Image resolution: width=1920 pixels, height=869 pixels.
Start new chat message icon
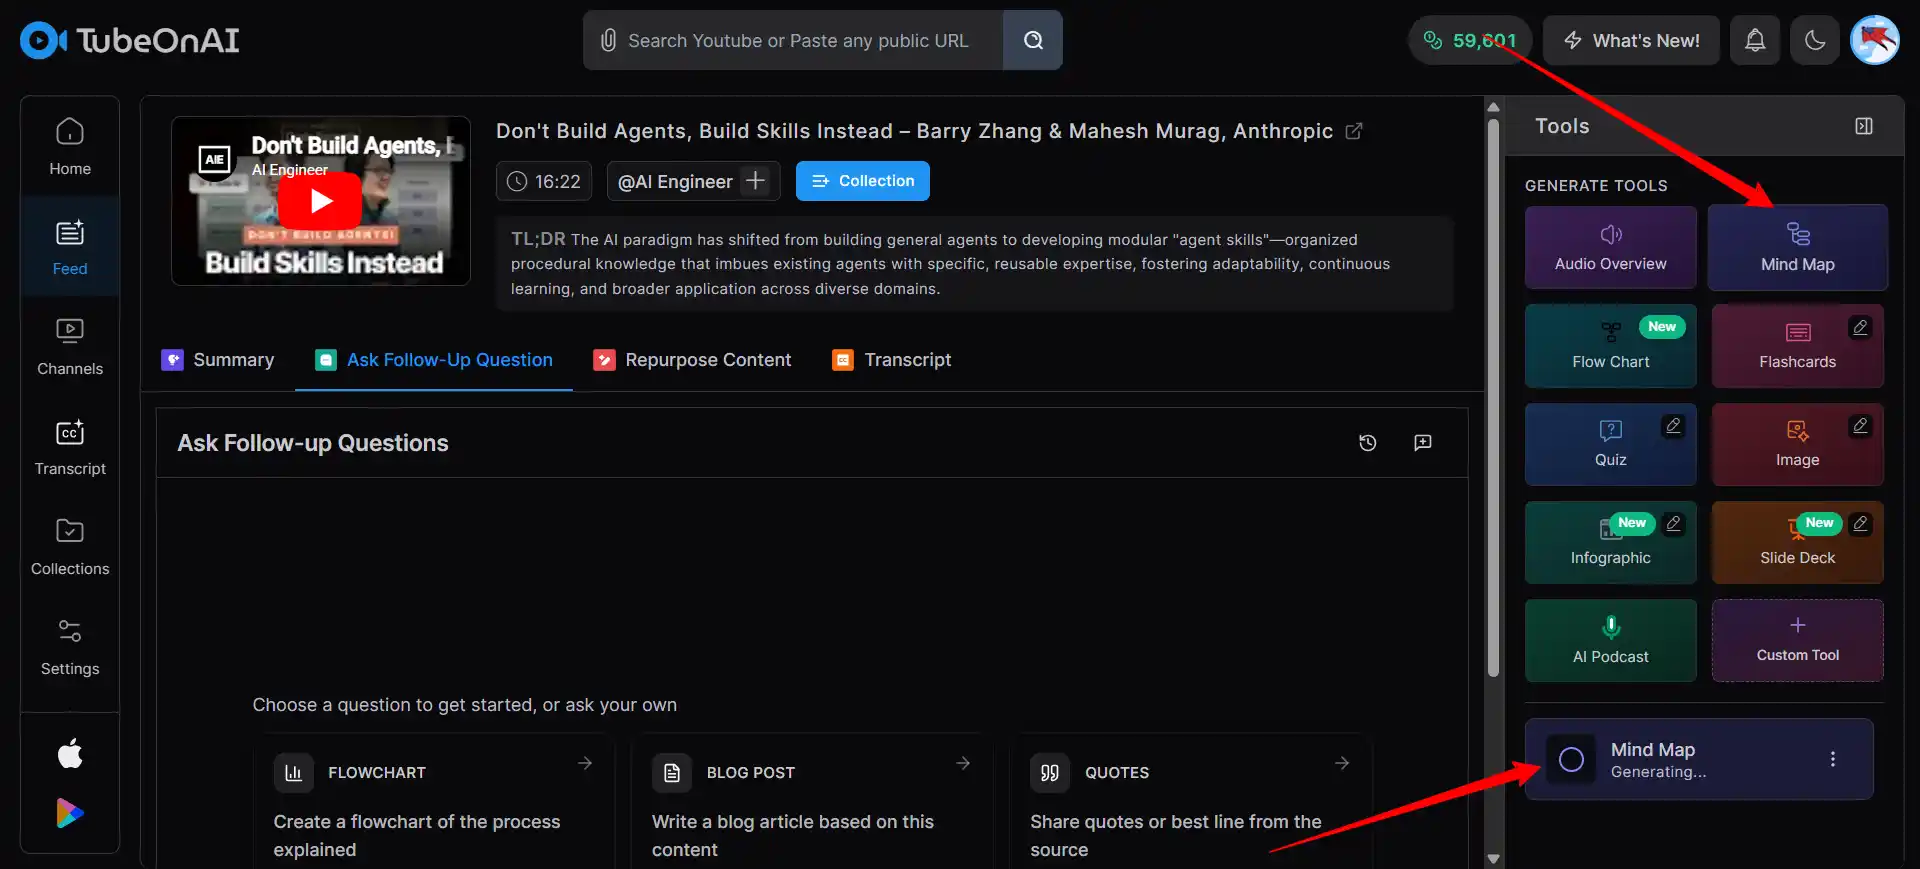(1423, 443)
